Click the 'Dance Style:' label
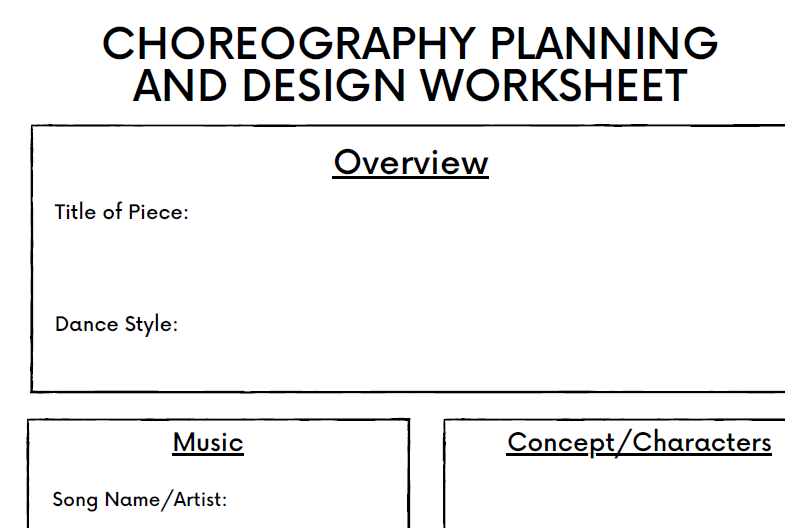Viewport: 785px width, 528px height. pyautogui.click(x=116, y=324)
